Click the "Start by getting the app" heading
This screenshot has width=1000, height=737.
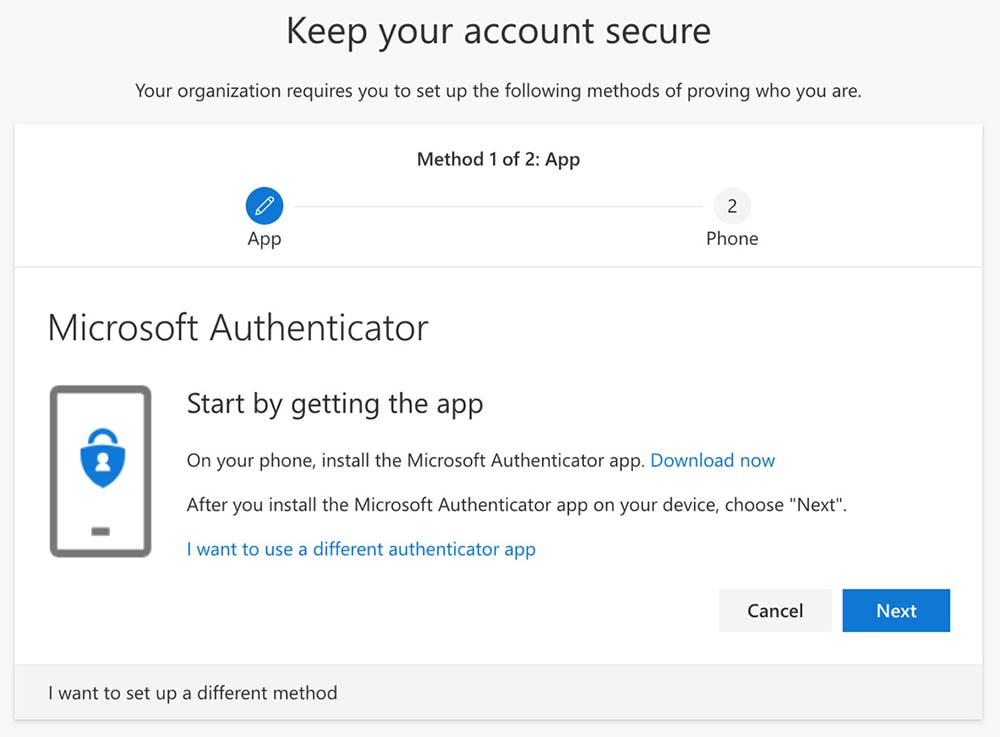click(x=335, y=404)
